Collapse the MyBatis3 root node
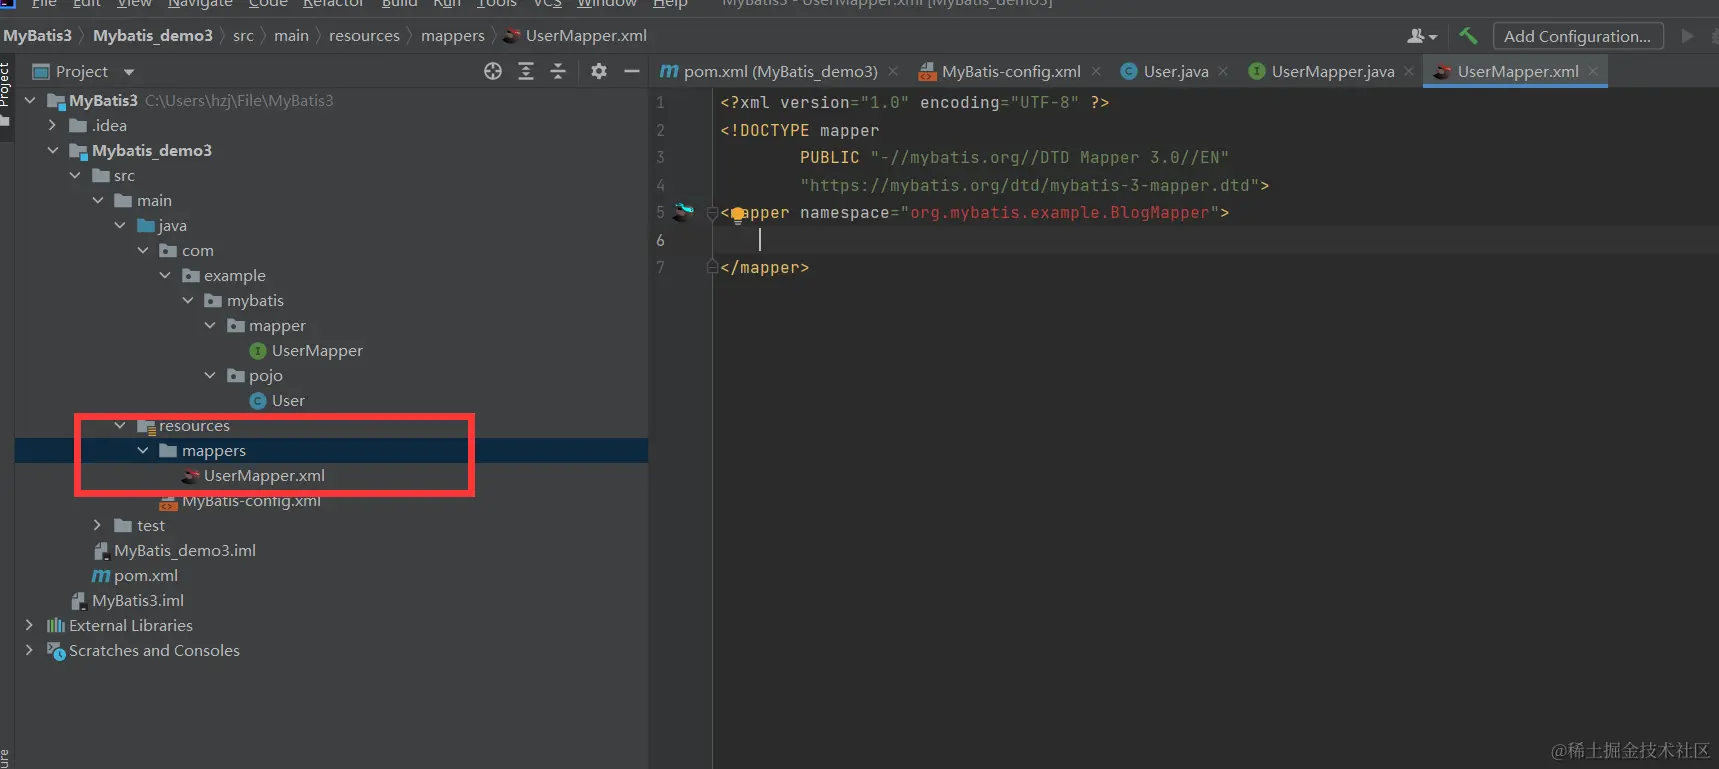The height and width of the screenshot is (769, 1719). click(29, 100)
